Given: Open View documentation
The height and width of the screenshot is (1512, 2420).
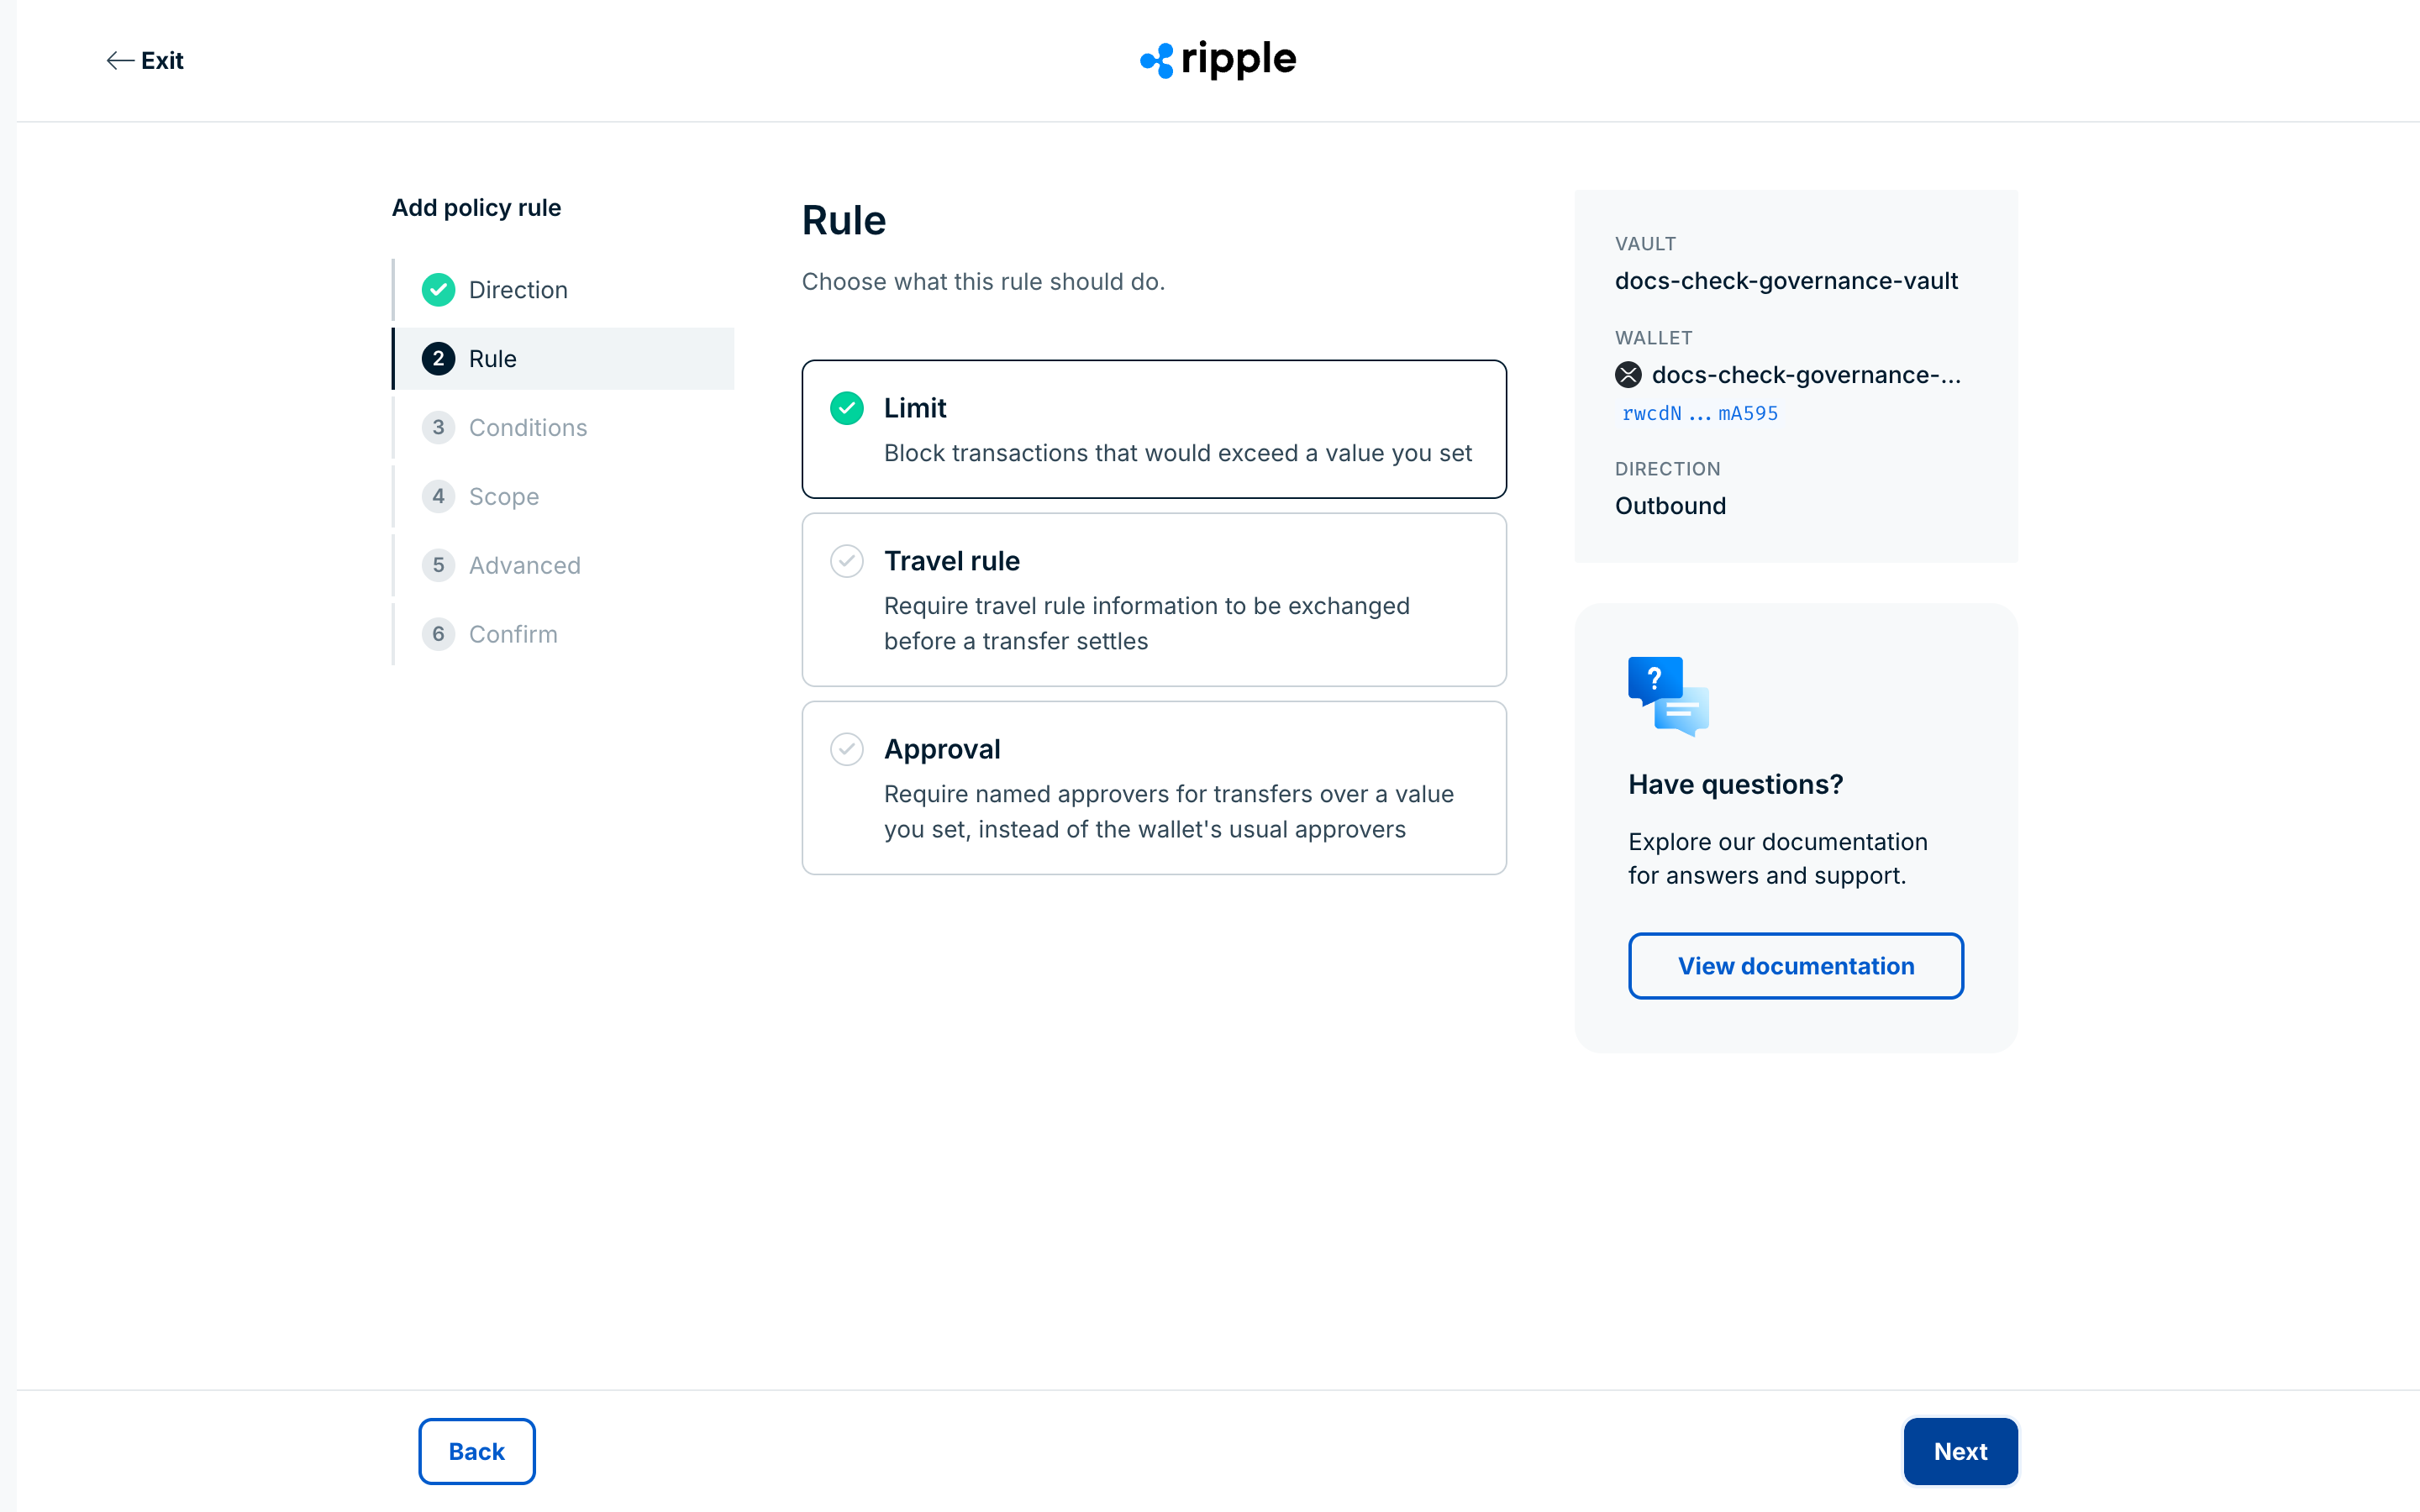Looking at the screenshot, I should 1796,966.
